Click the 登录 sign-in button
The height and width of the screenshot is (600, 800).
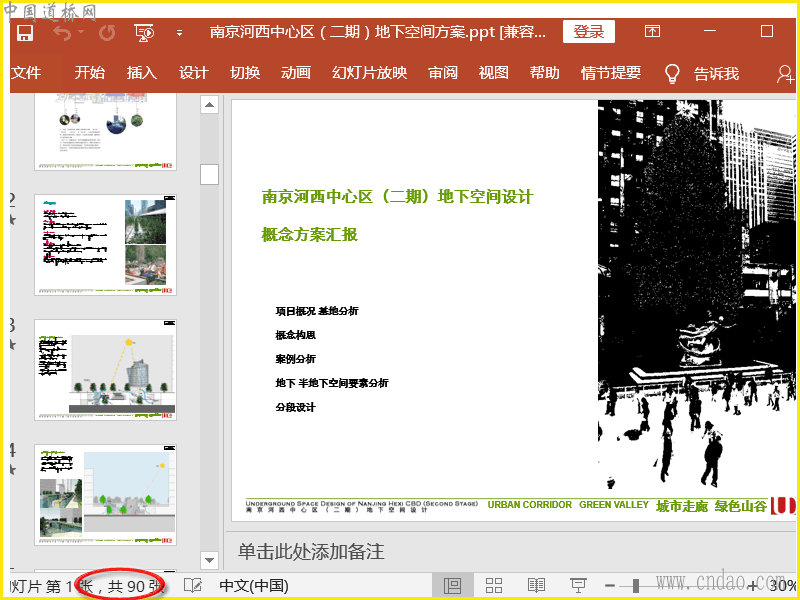[589, 32]
